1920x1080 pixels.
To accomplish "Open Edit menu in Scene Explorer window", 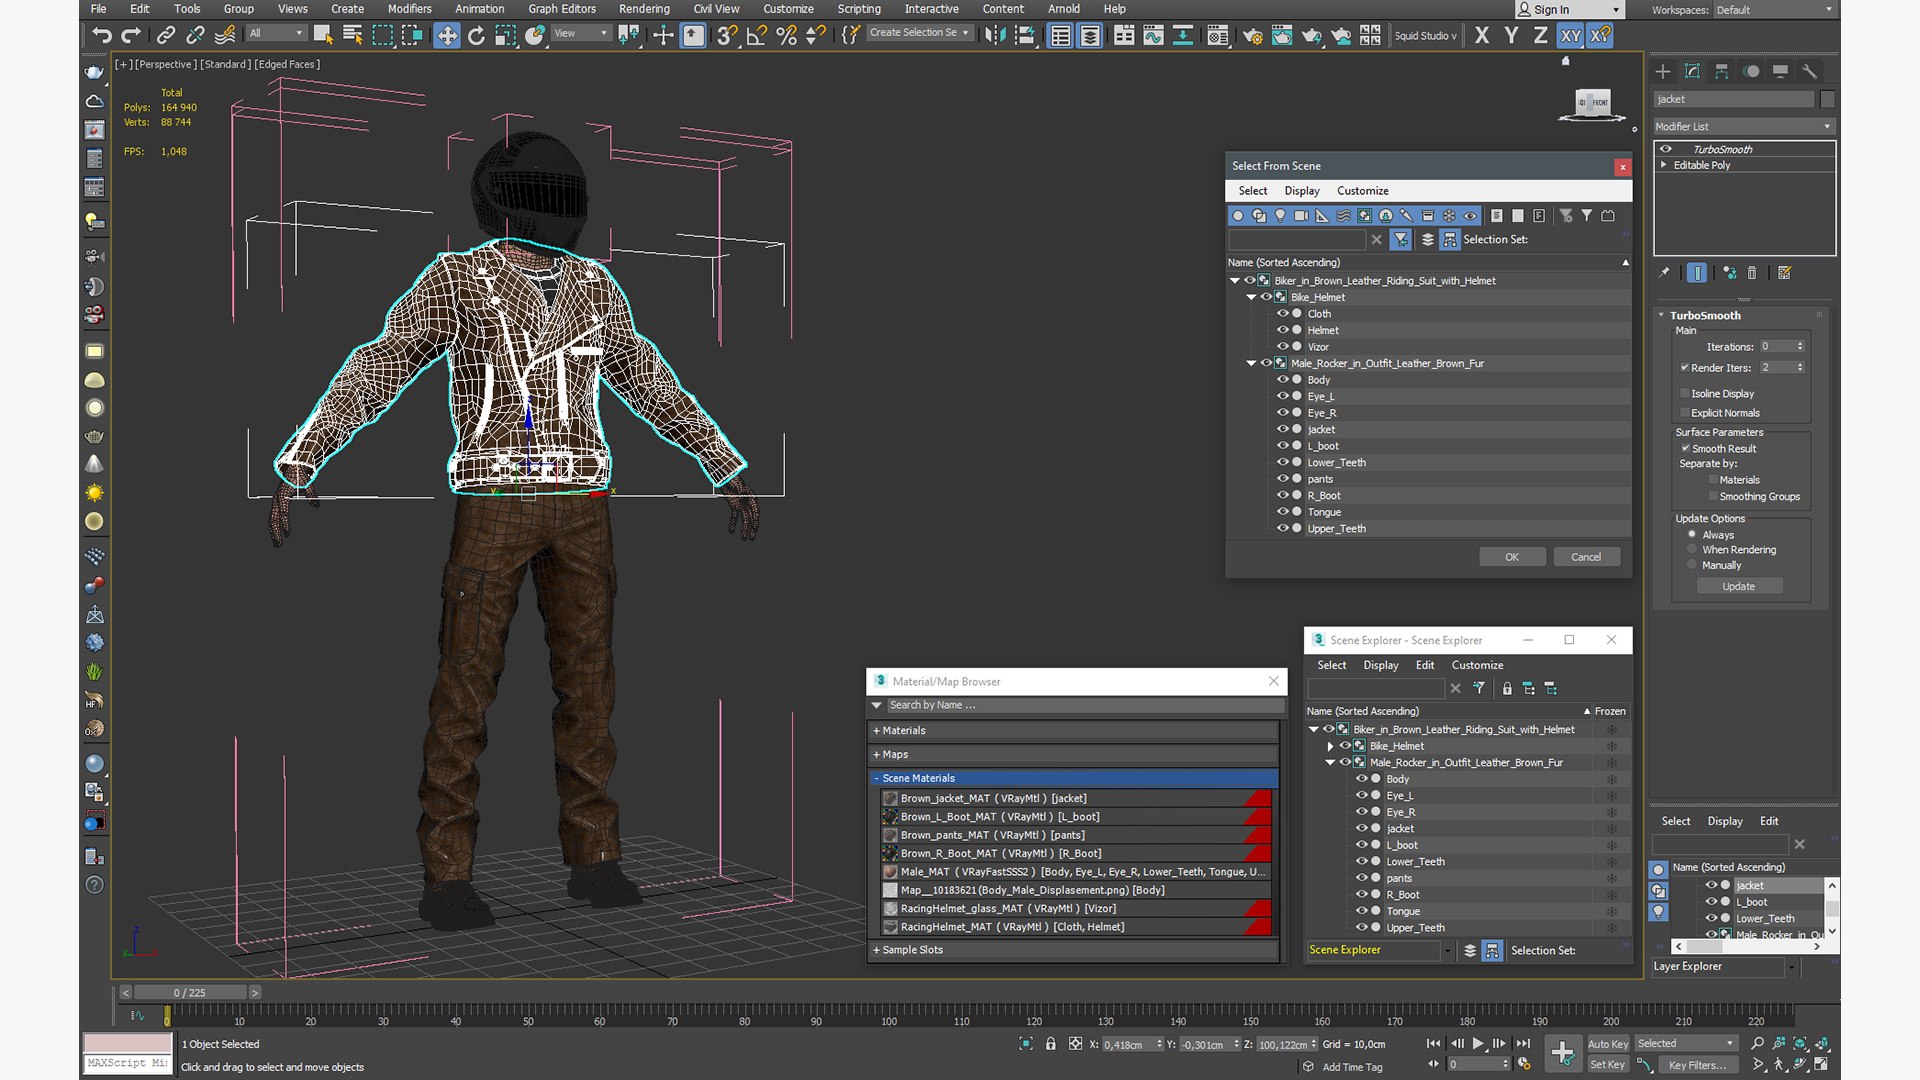I will tap(1424, 665).
